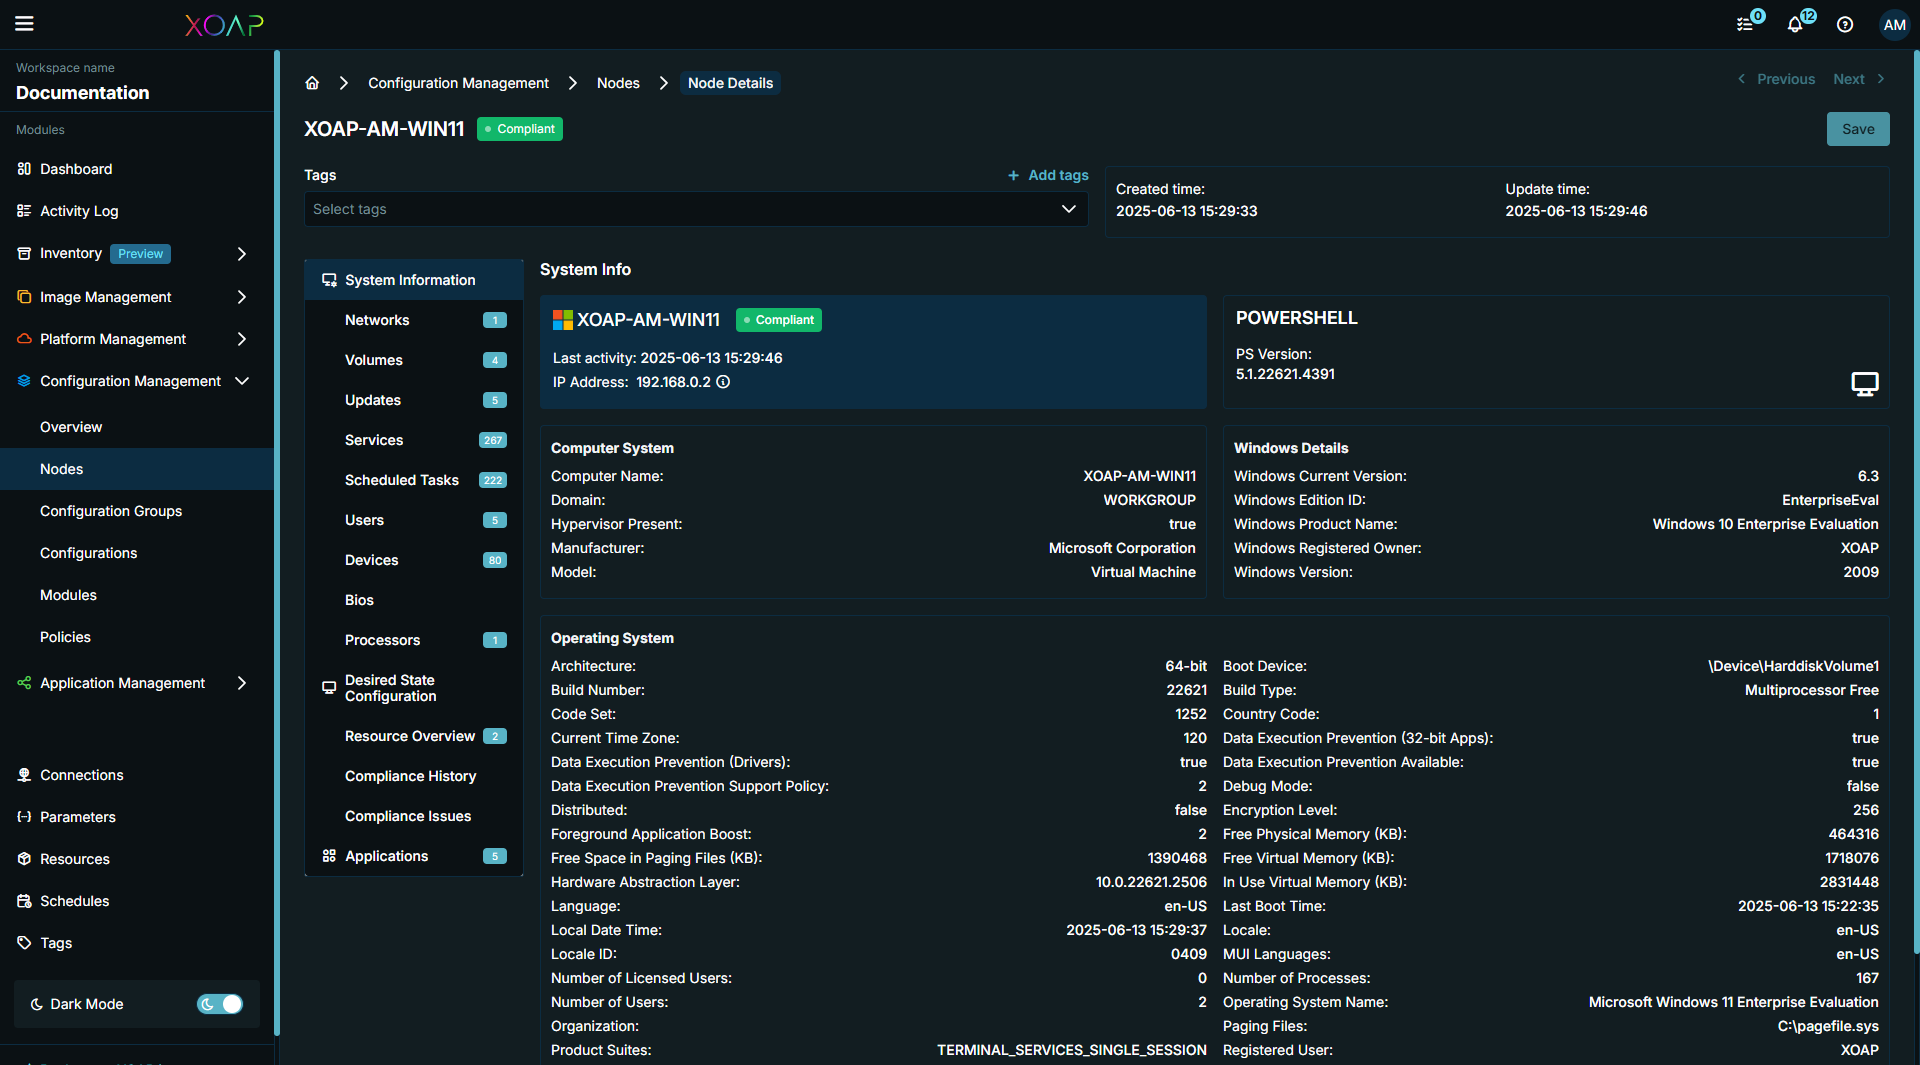Click the Save button

[x=1857, y=129]
